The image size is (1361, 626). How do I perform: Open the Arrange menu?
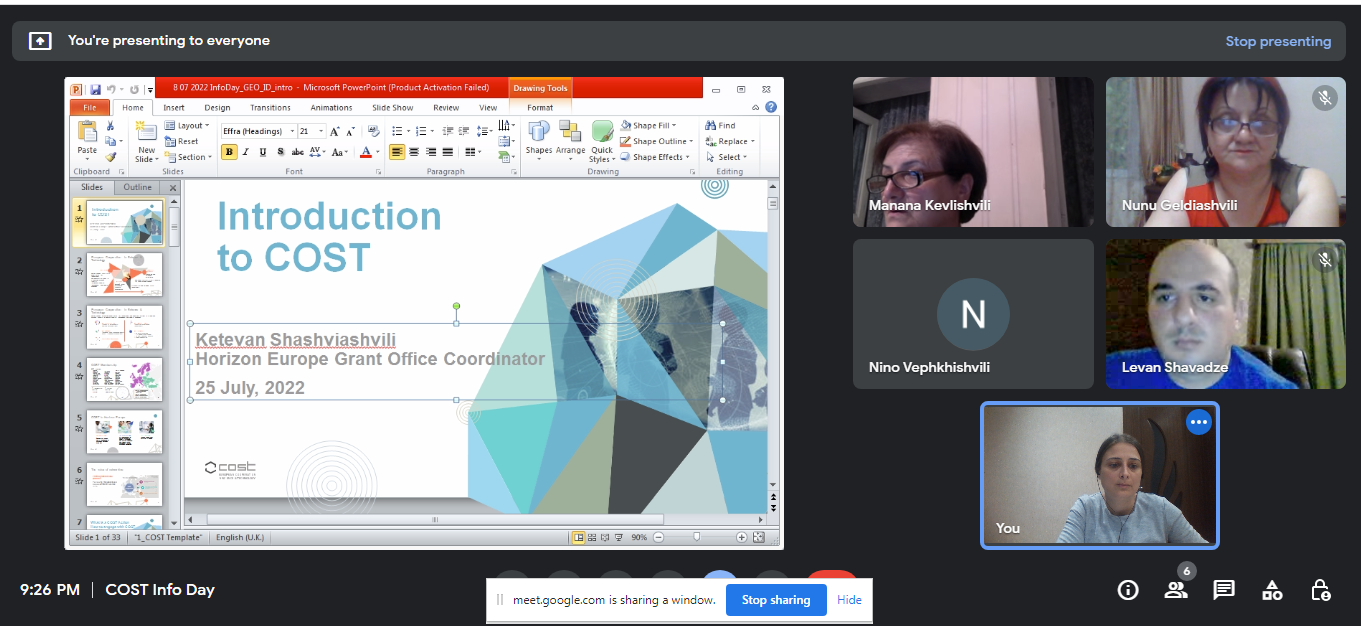(571, 140)
